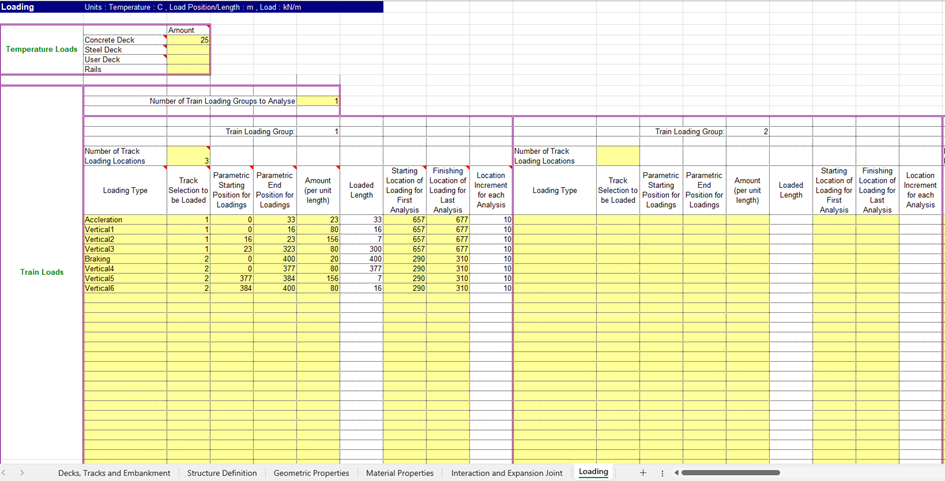Select Rails amount cell
The height and width of the screenshot is (481, 945).
point(188,69)
